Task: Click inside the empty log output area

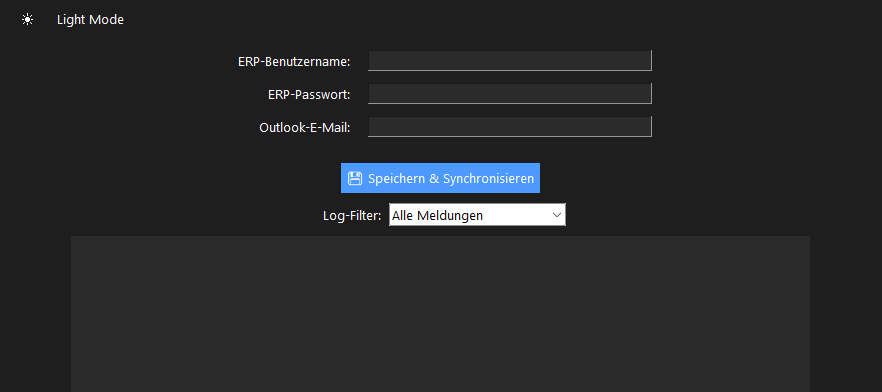Action: click(x=440, y=314)
